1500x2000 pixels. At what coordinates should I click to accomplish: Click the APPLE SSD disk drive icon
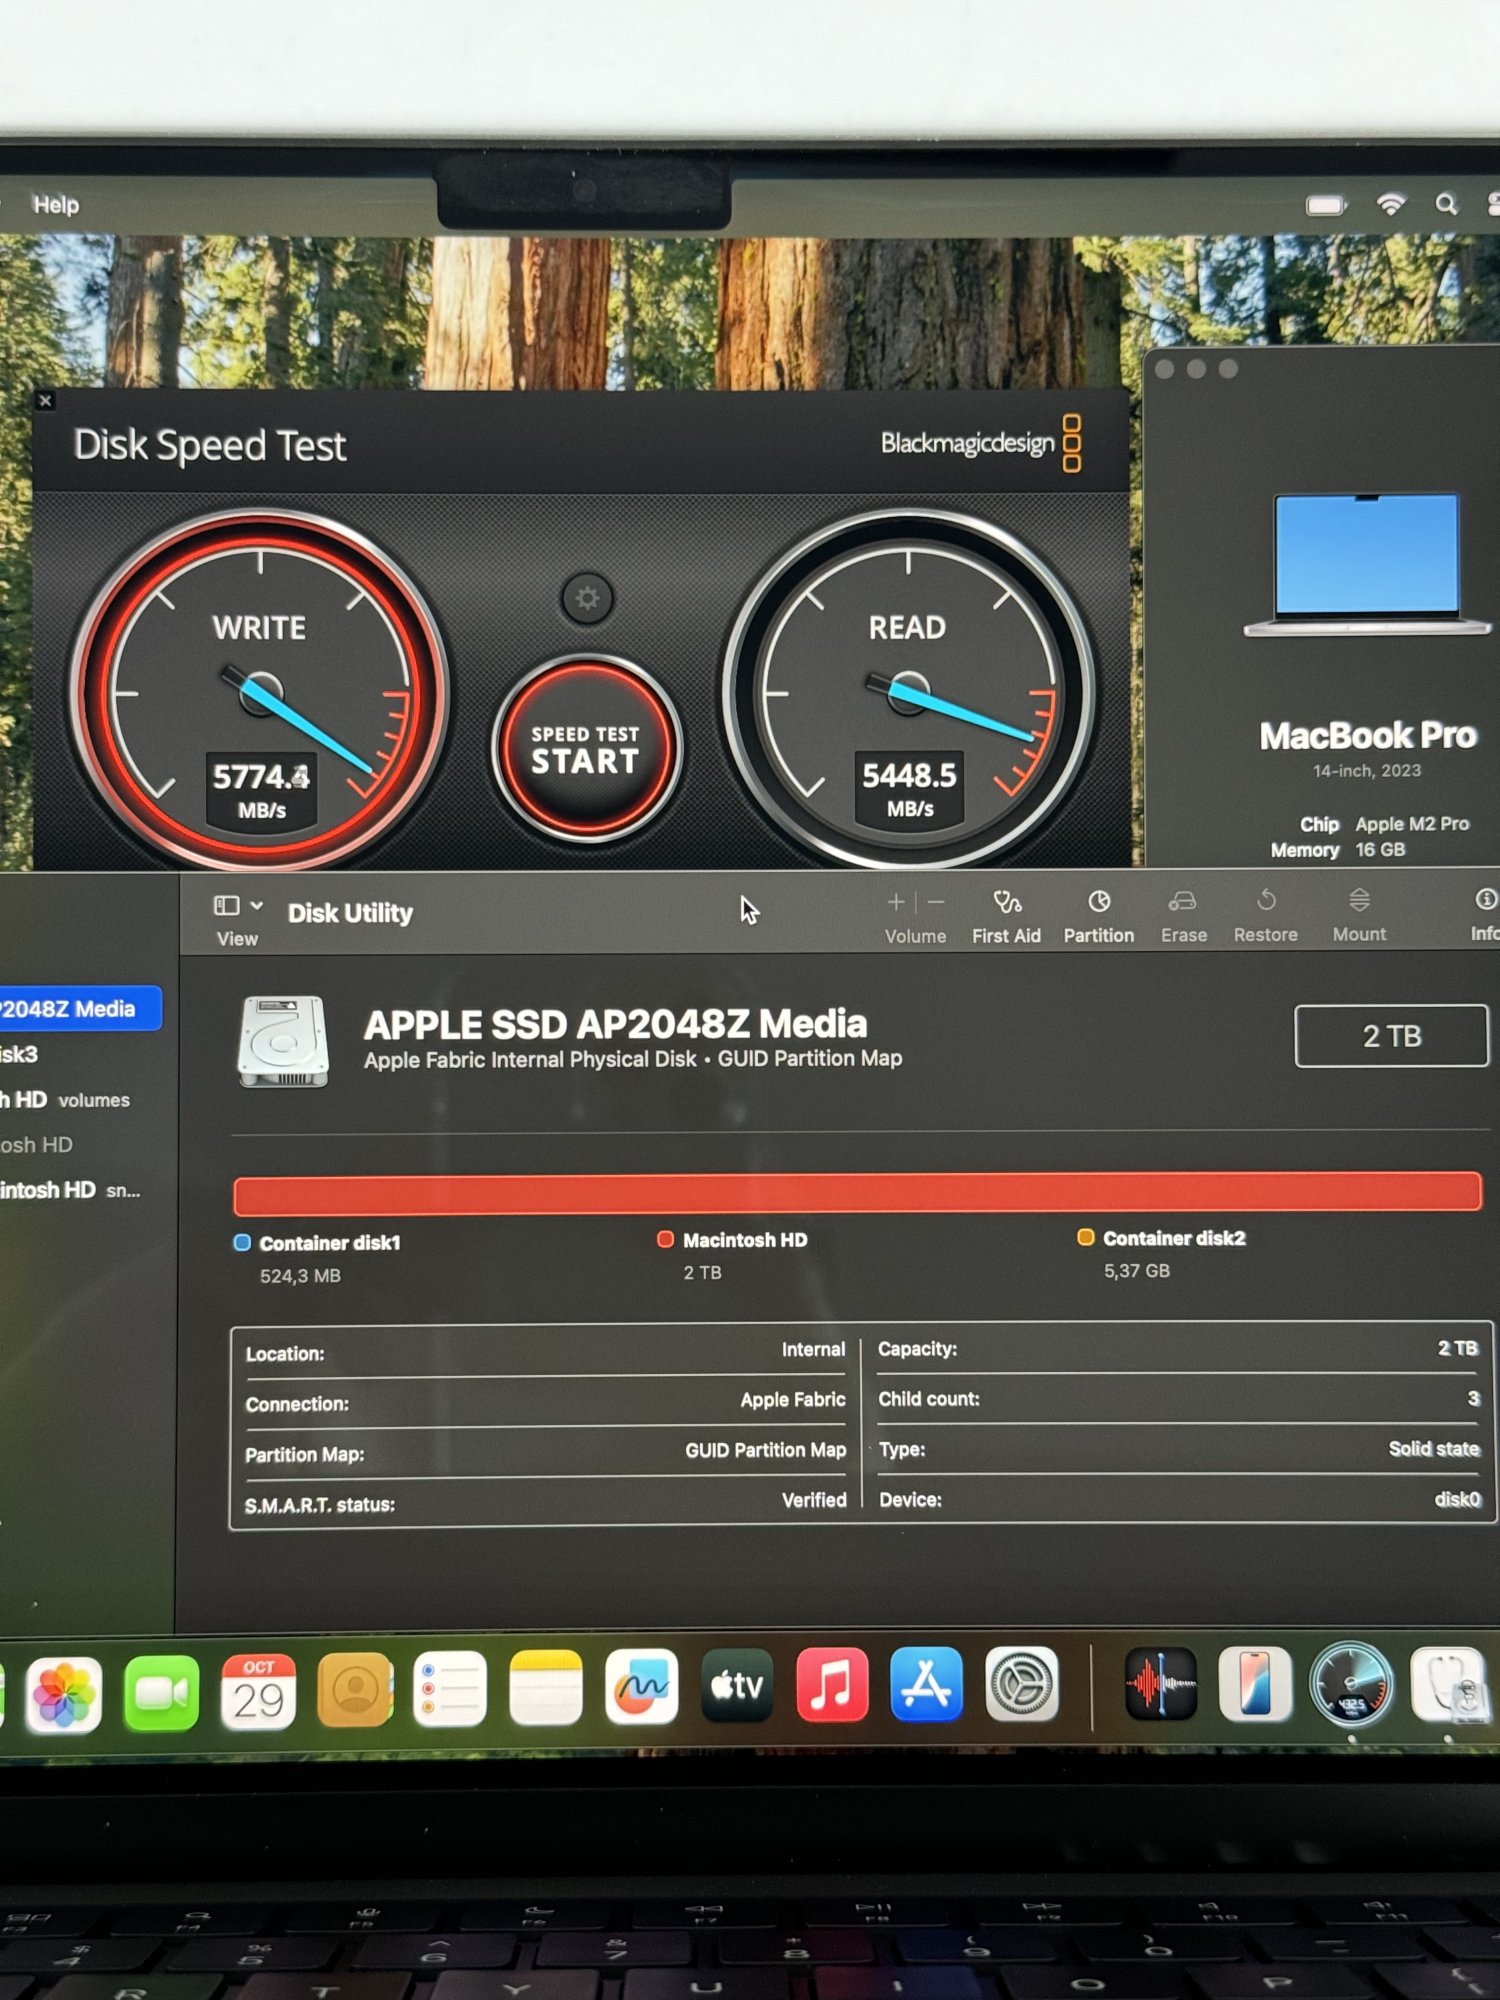coord(283,1041)
